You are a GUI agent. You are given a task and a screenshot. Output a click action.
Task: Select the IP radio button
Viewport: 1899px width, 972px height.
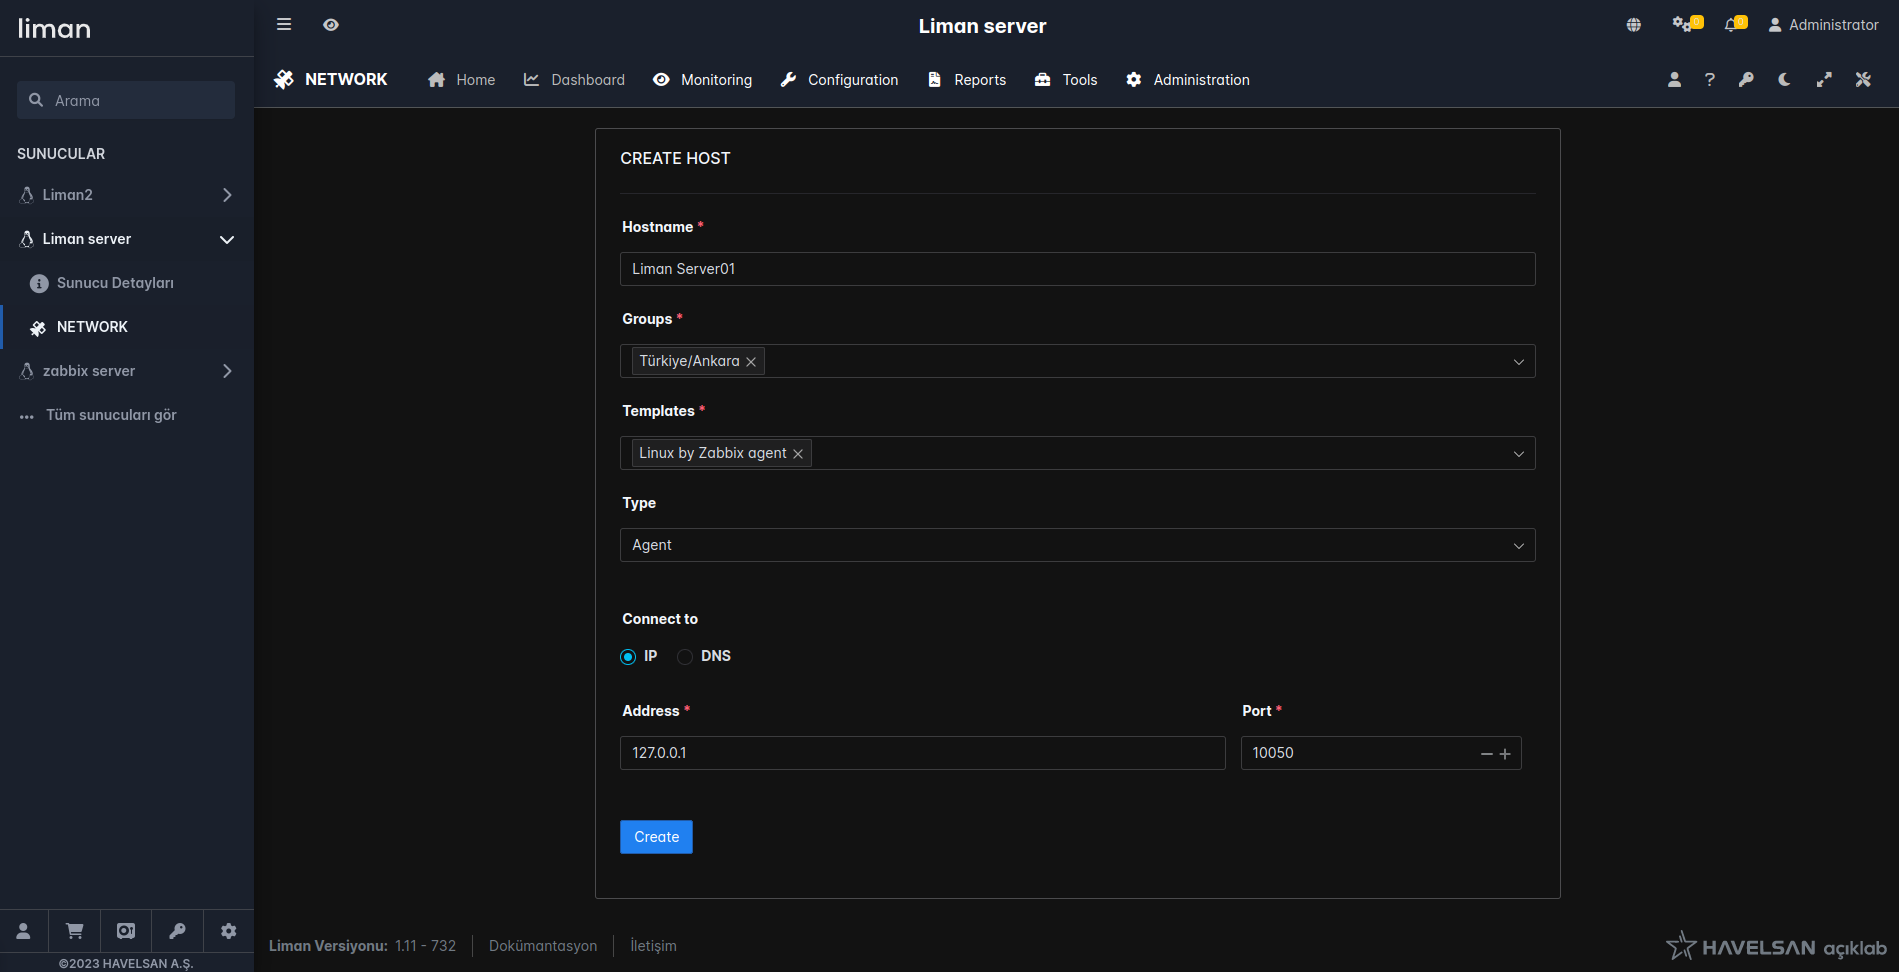(628, 657)
